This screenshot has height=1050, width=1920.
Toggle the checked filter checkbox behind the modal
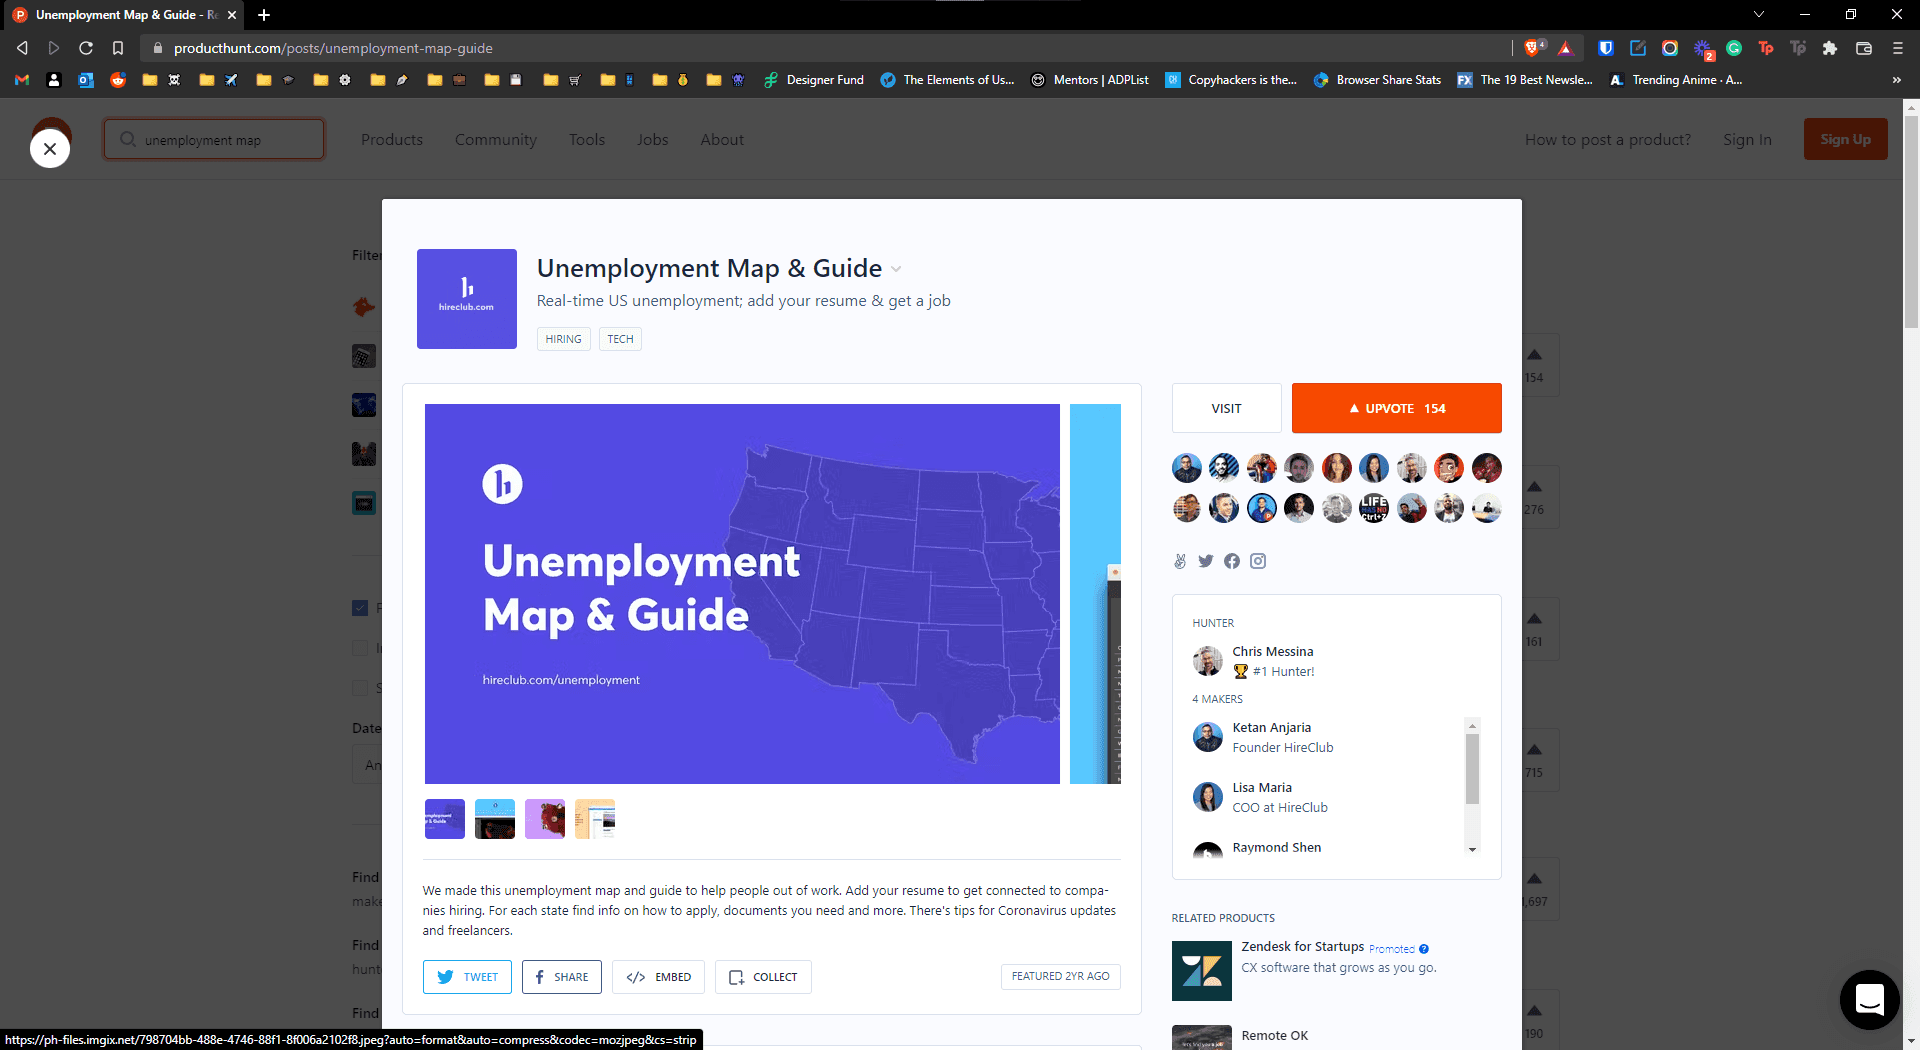tap(360, 608)
